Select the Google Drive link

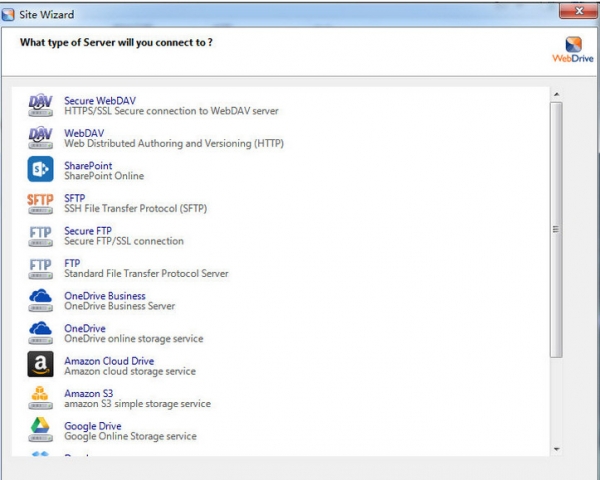[x=93, y=426]
